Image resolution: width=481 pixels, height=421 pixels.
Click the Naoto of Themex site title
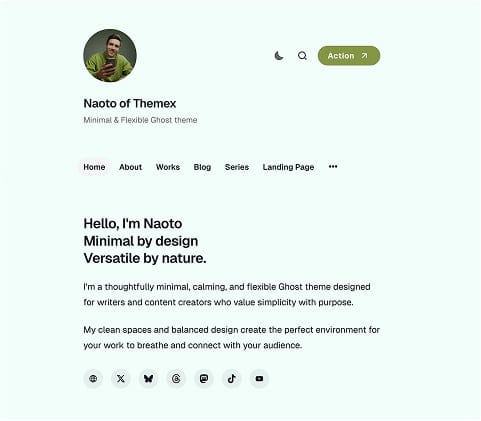[x=130, y=103]
